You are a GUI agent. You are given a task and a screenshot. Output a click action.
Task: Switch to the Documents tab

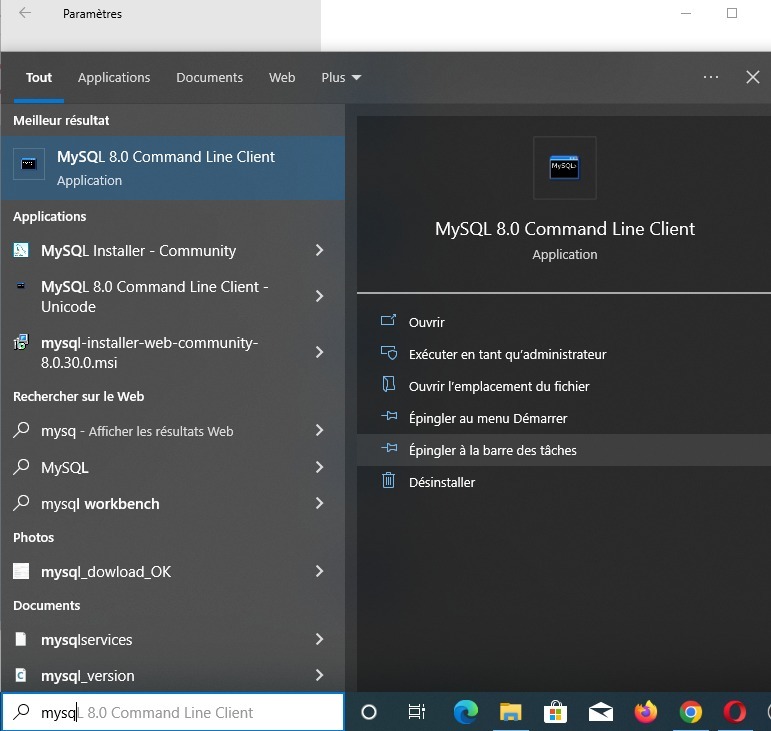(209, 78)
